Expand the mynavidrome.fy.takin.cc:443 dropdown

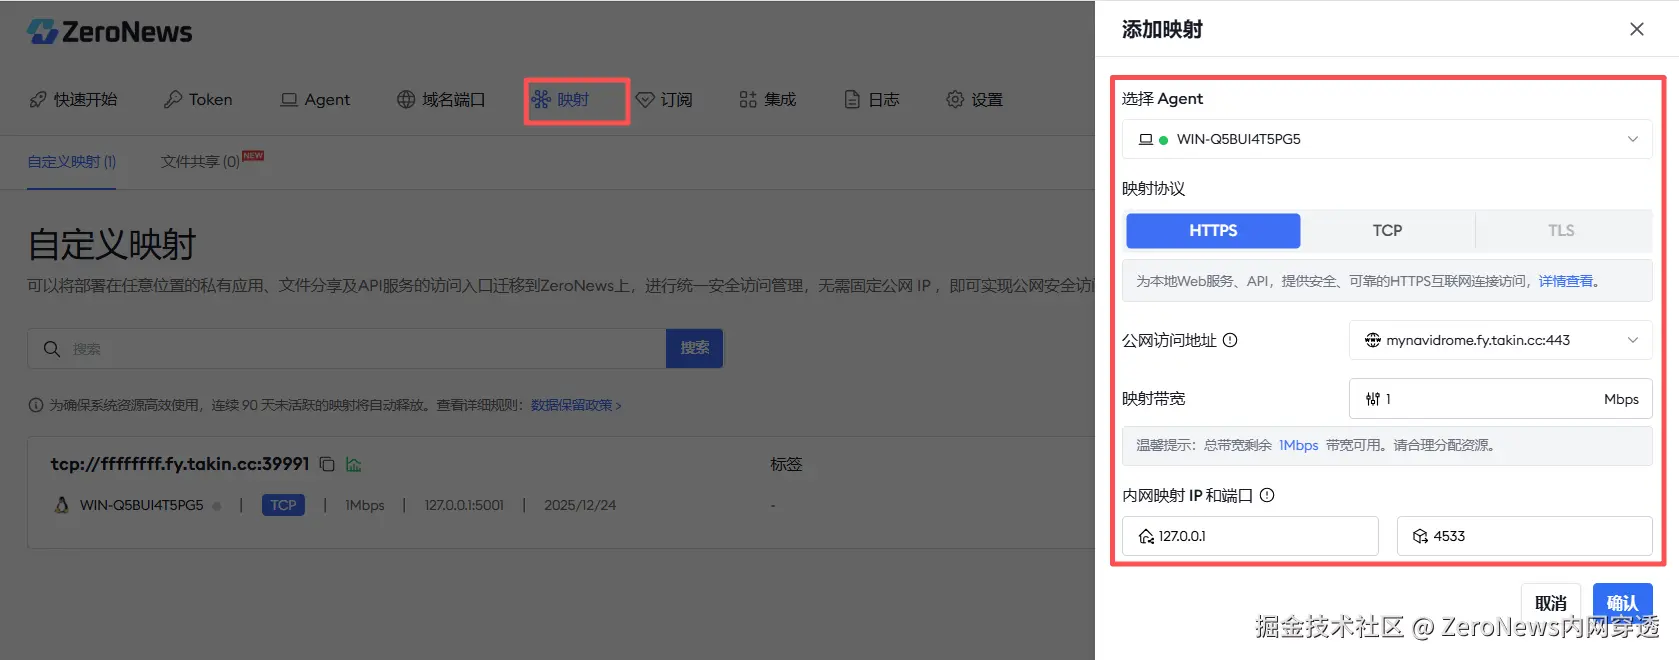1501,340
